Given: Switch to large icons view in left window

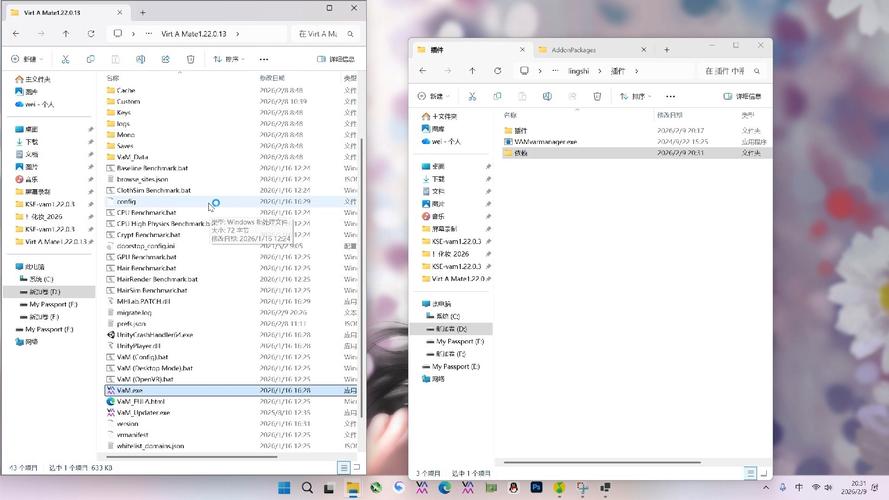Looking at the screenshot, I should click(x=355, y=467).
